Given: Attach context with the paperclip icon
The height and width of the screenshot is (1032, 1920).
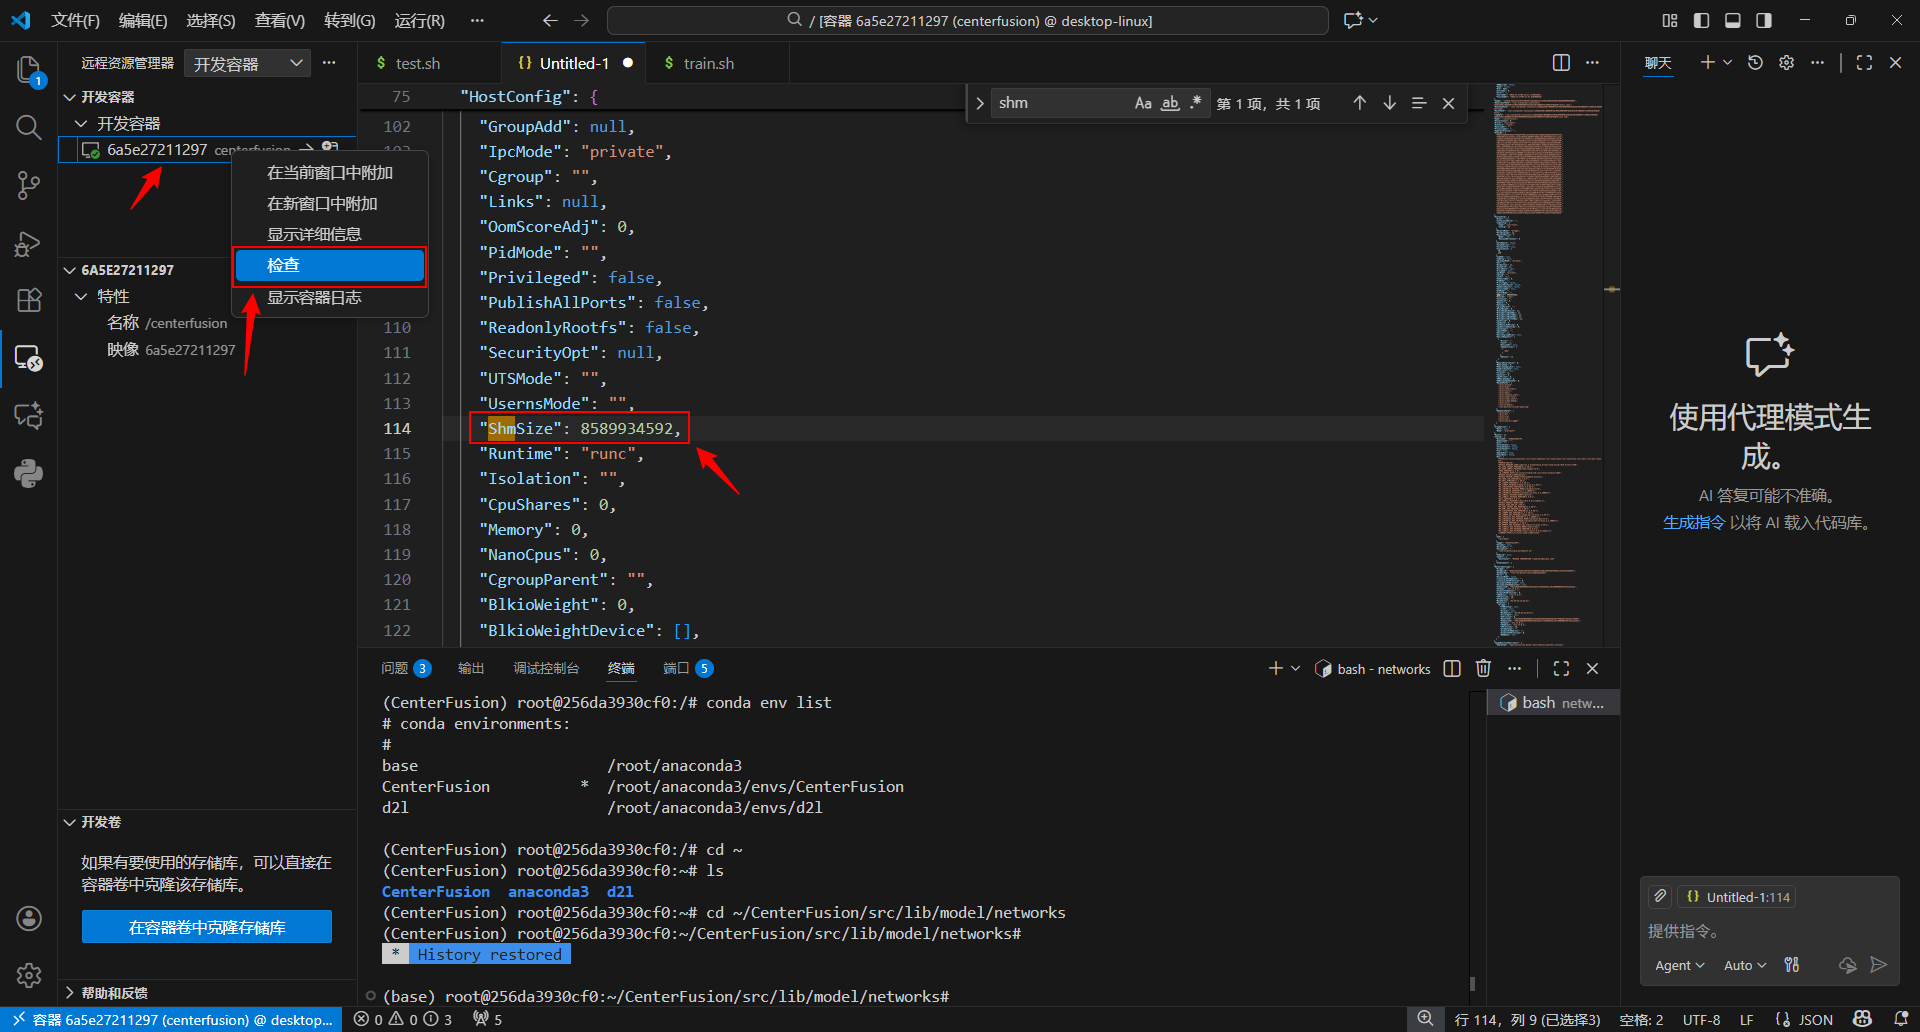Looking at the screenshot, I should [x=1660, y=896].
